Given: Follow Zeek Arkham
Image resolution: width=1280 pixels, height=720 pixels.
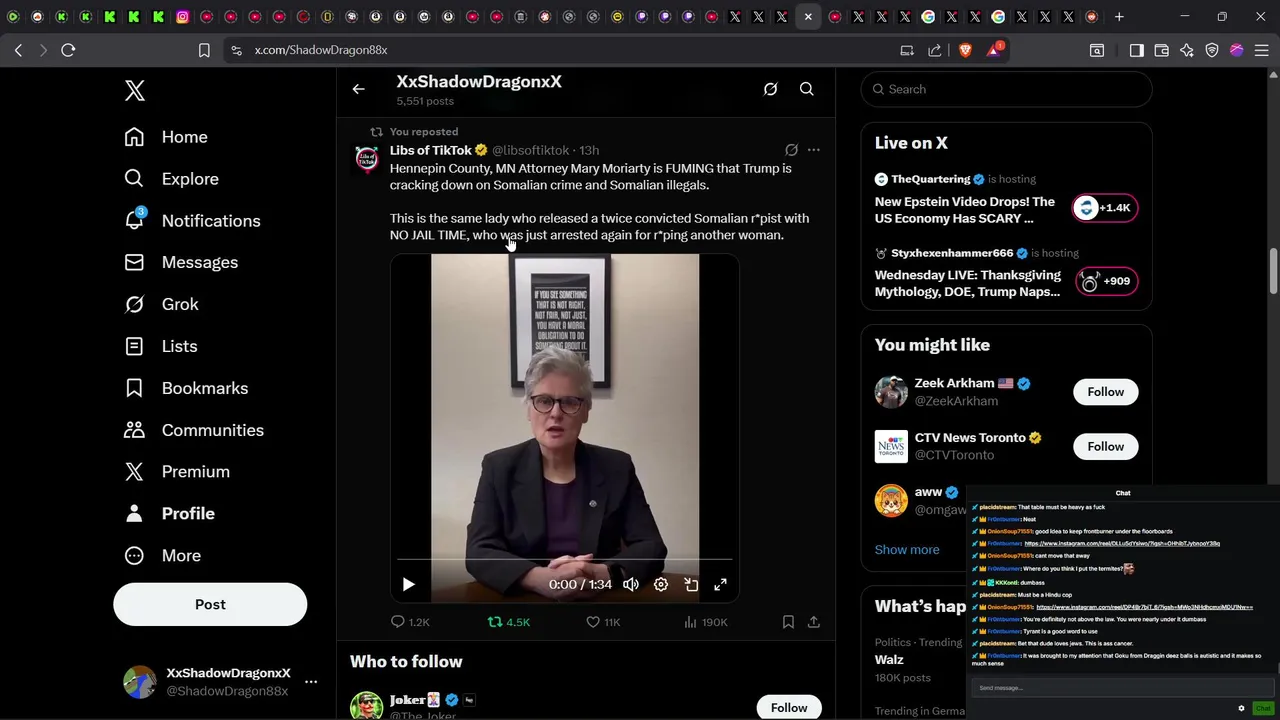Looking at the screenshot, I should (x=1105, y=392).
